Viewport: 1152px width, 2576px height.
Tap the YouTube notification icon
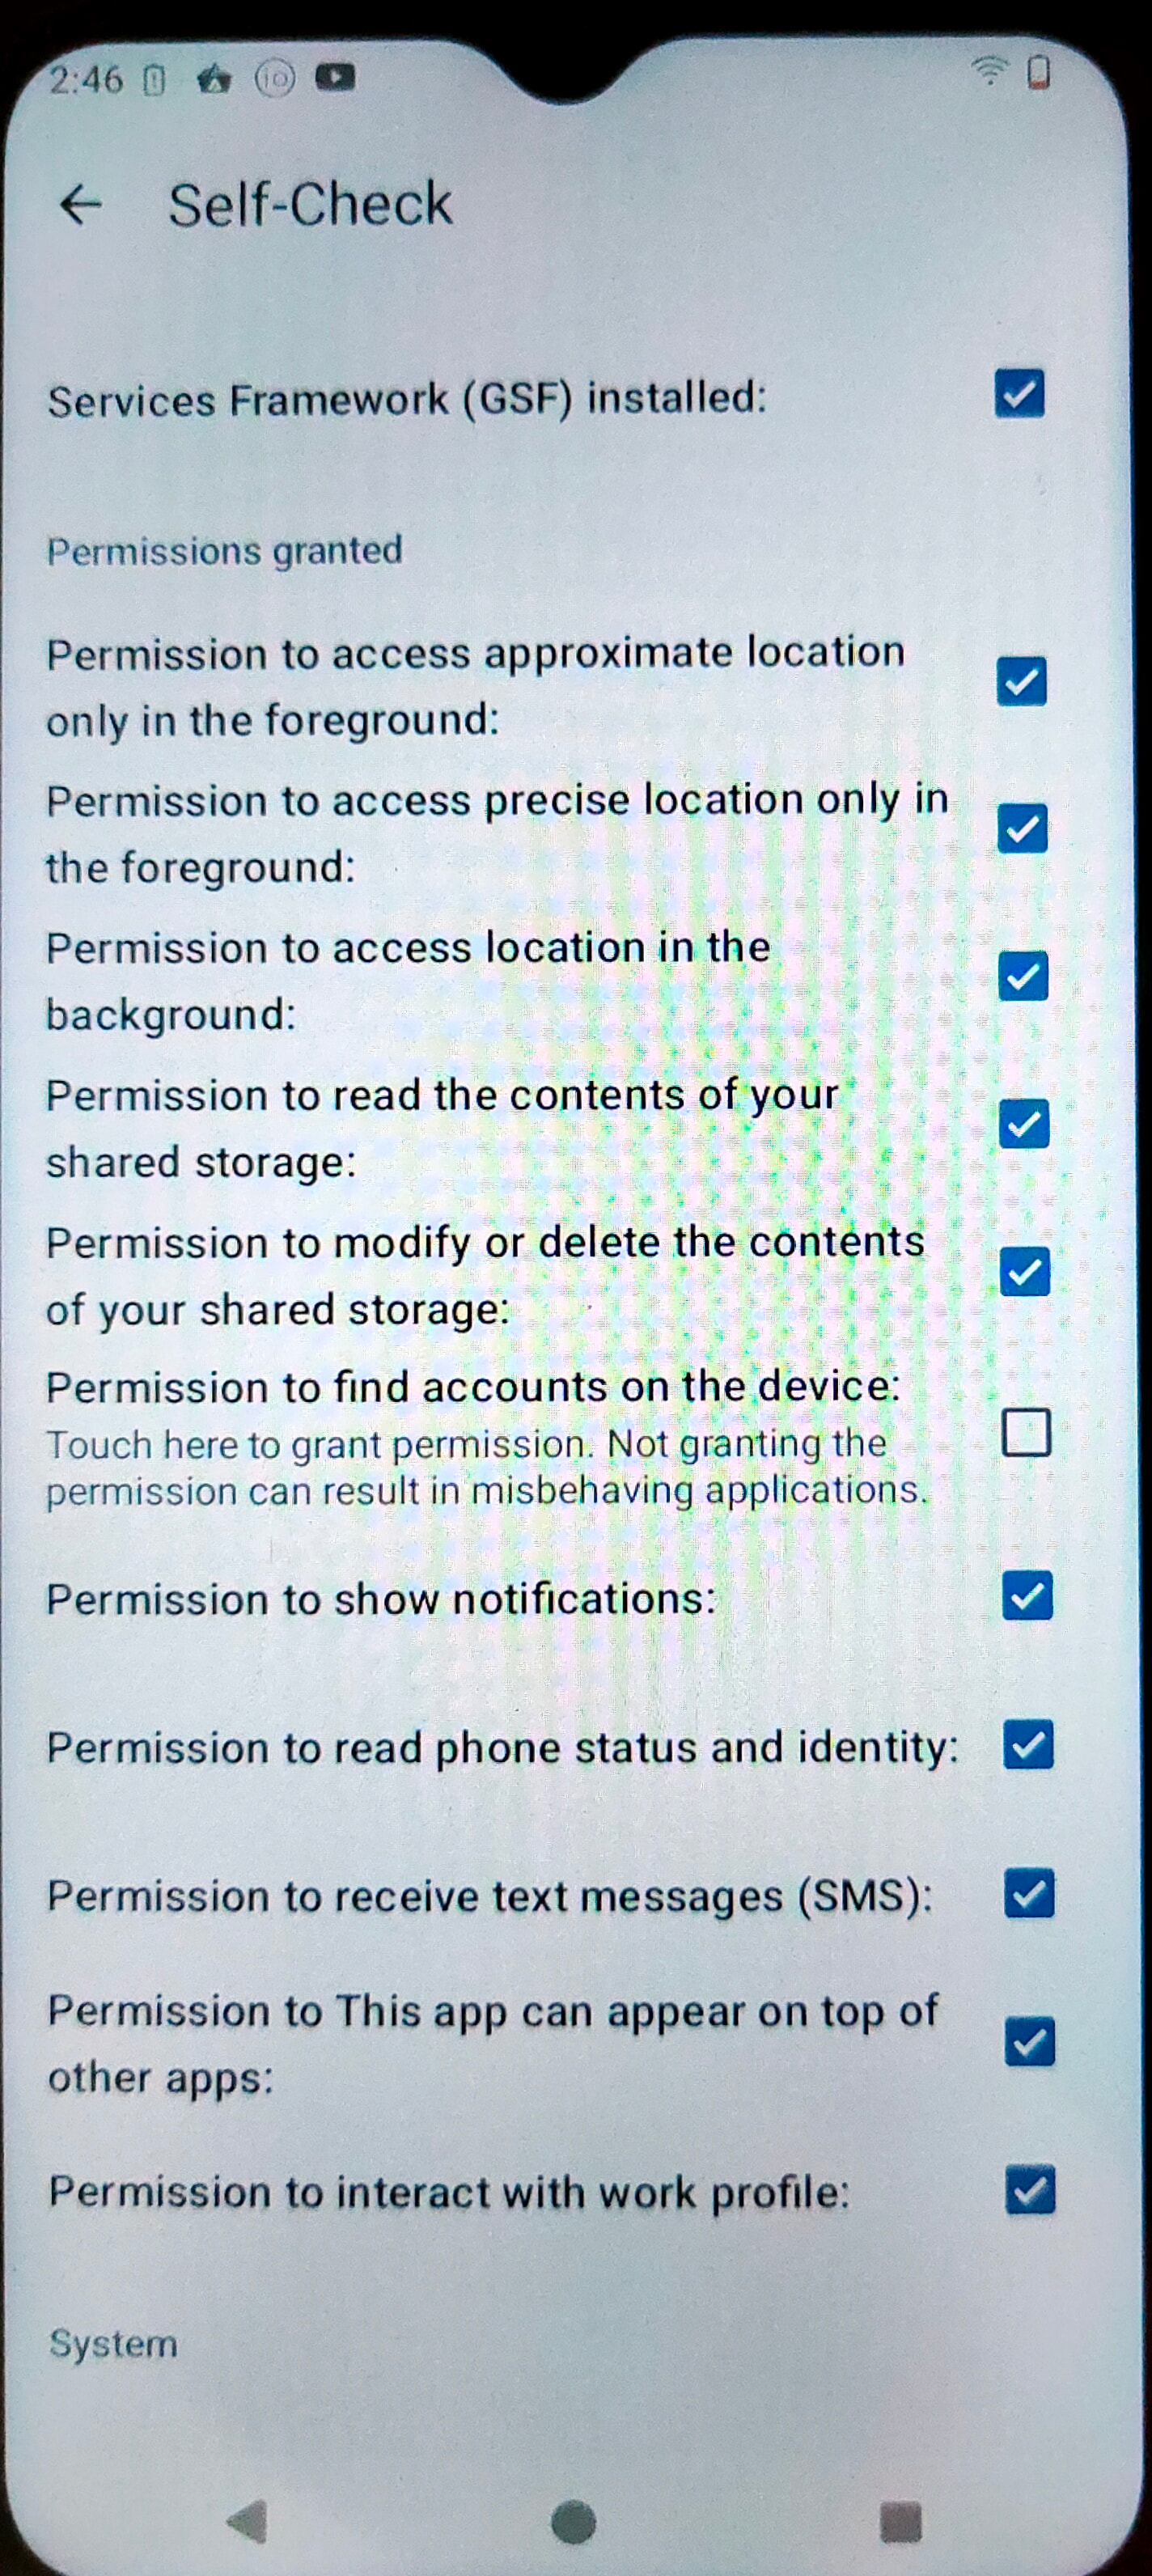[335, 77]
